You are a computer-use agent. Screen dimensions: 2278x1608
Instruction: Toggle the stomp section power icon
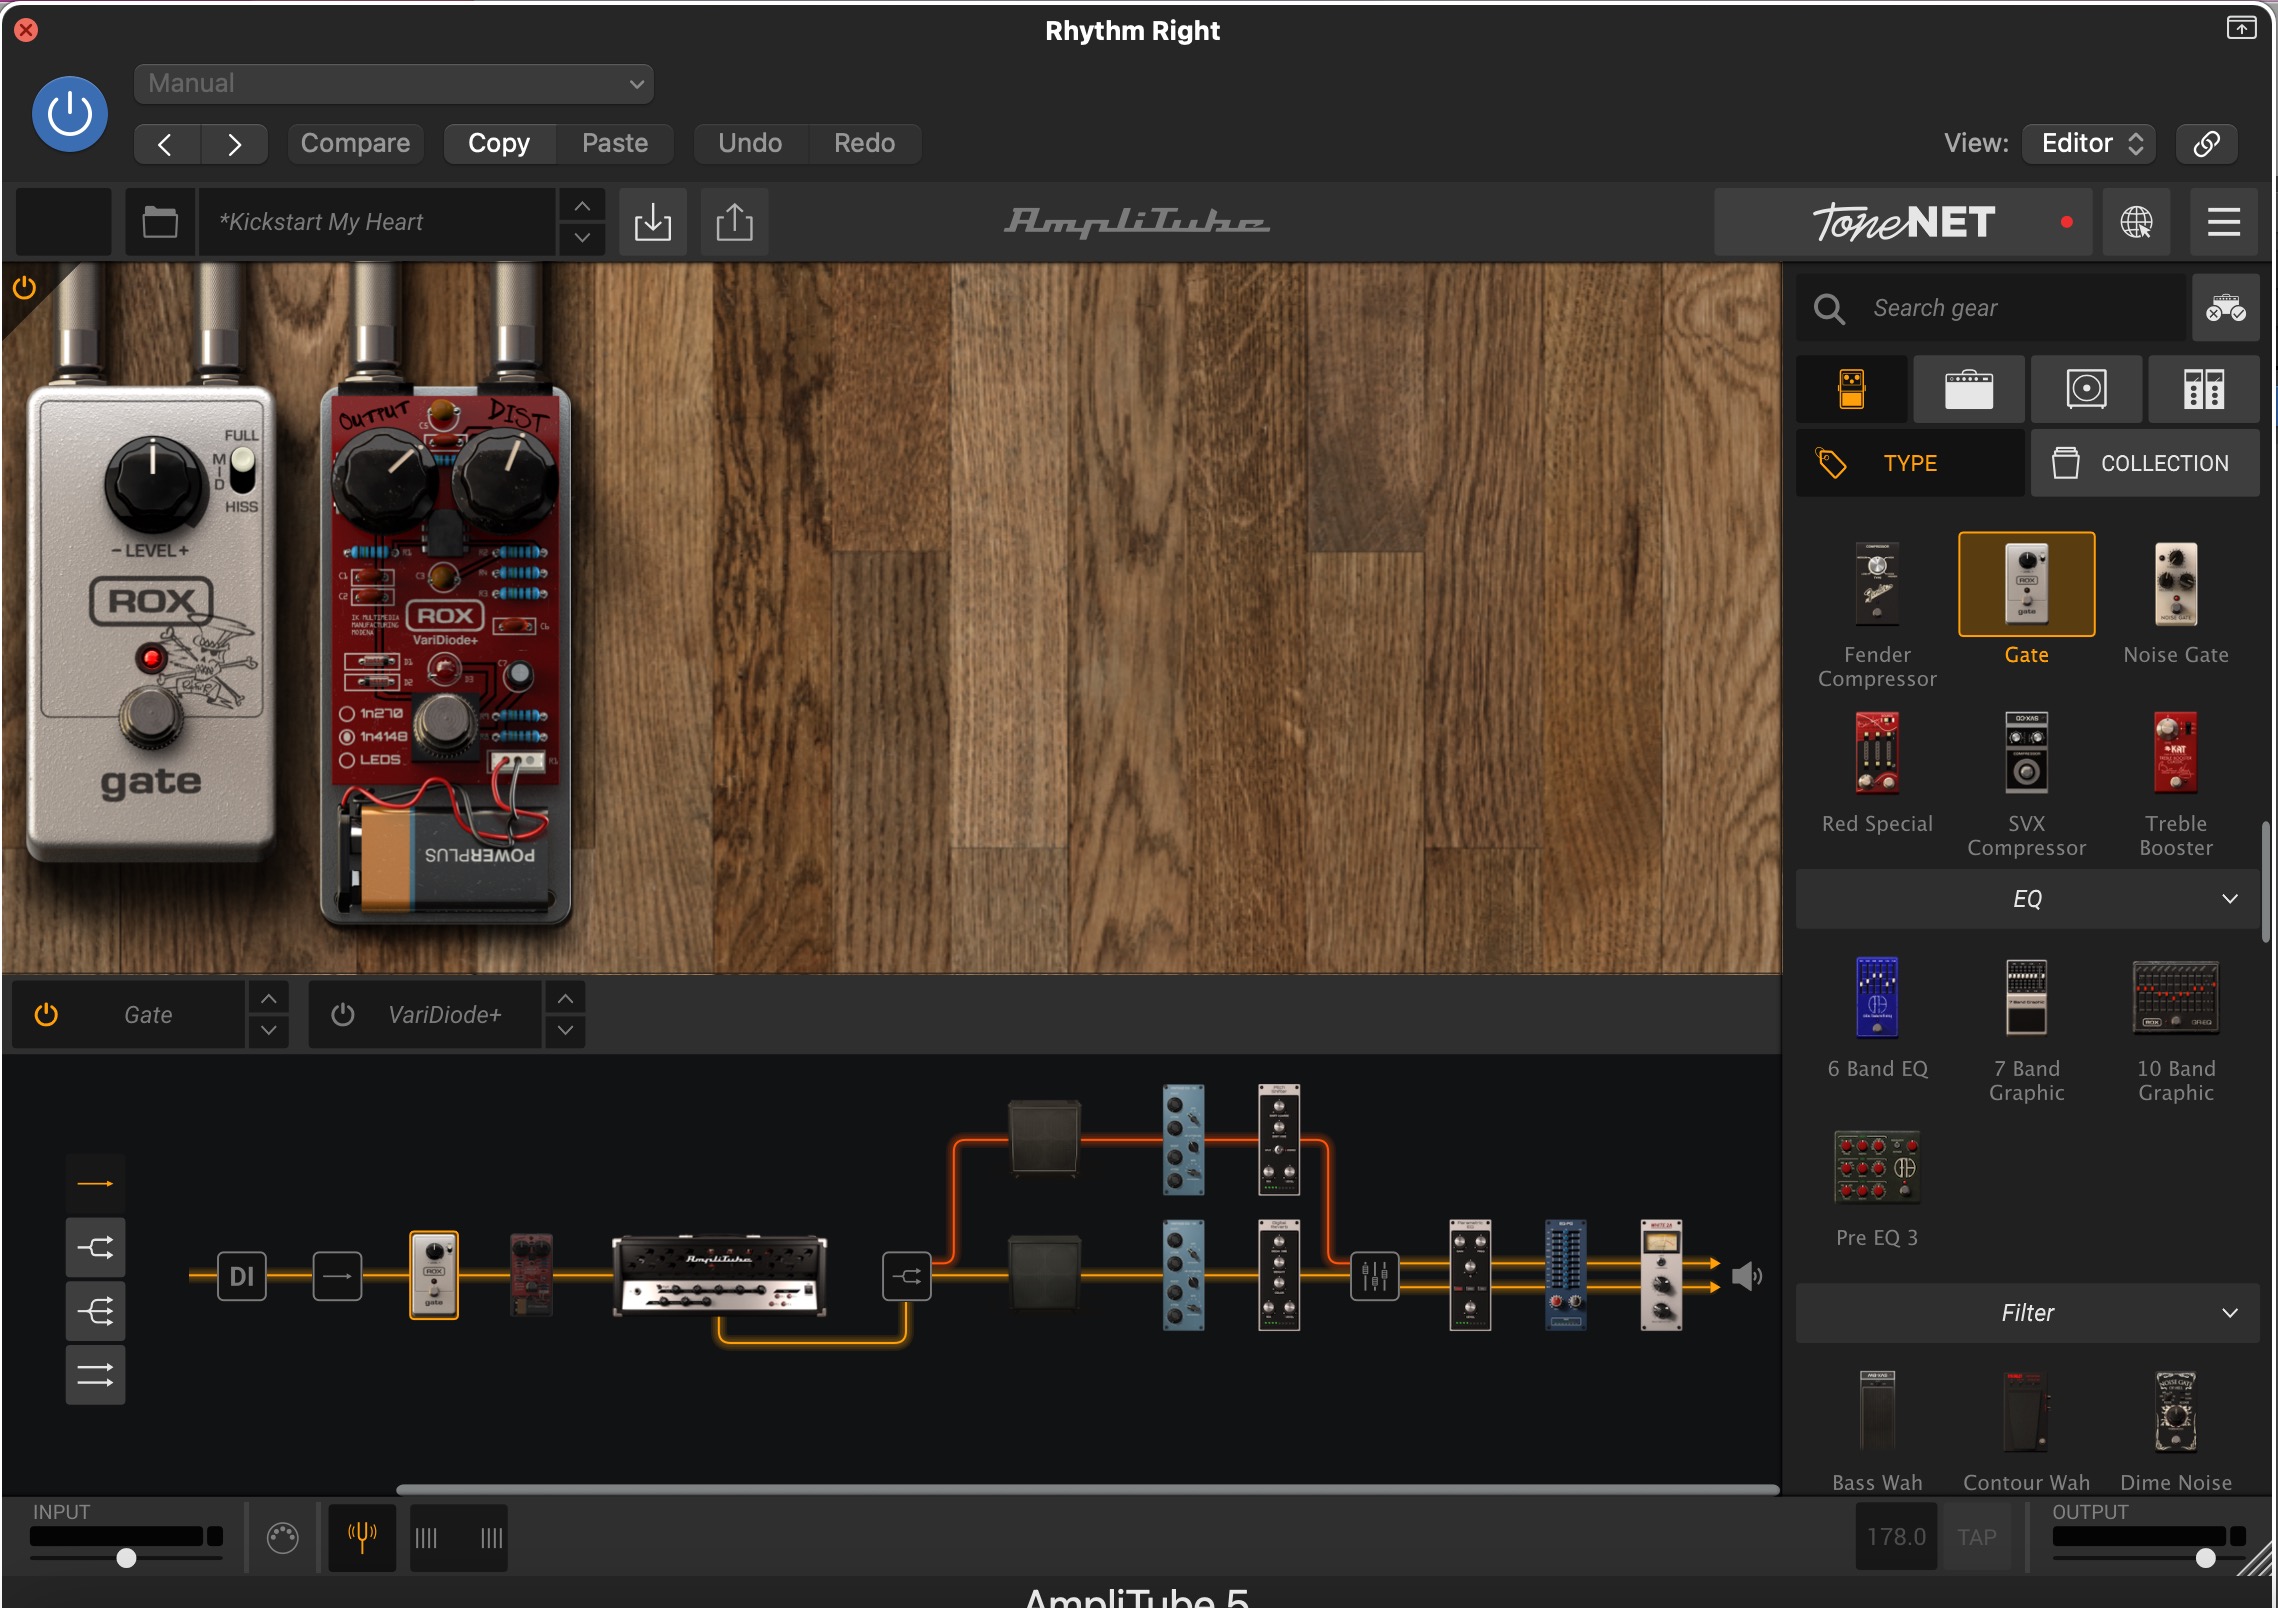pyautogui.click(x=24, y=288)
